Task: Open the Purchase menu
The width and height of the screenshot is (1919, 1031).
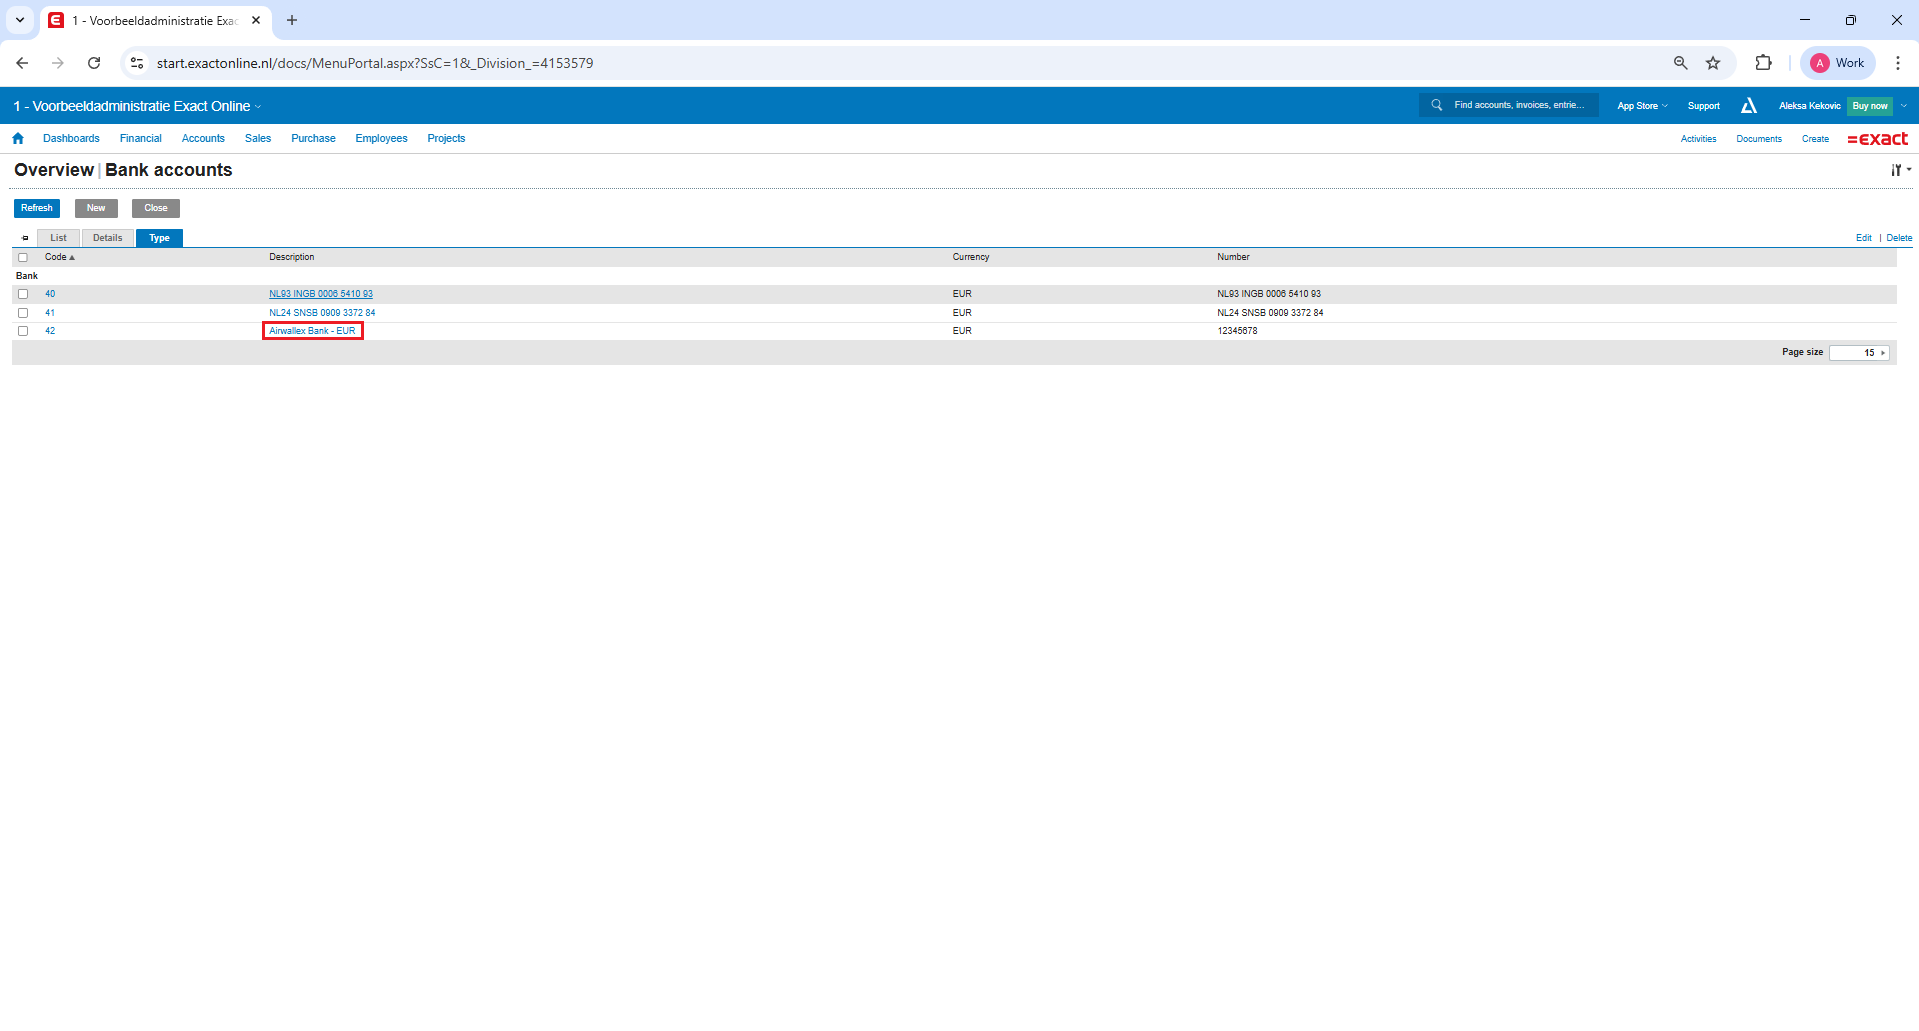Action: tap(313, 138)
